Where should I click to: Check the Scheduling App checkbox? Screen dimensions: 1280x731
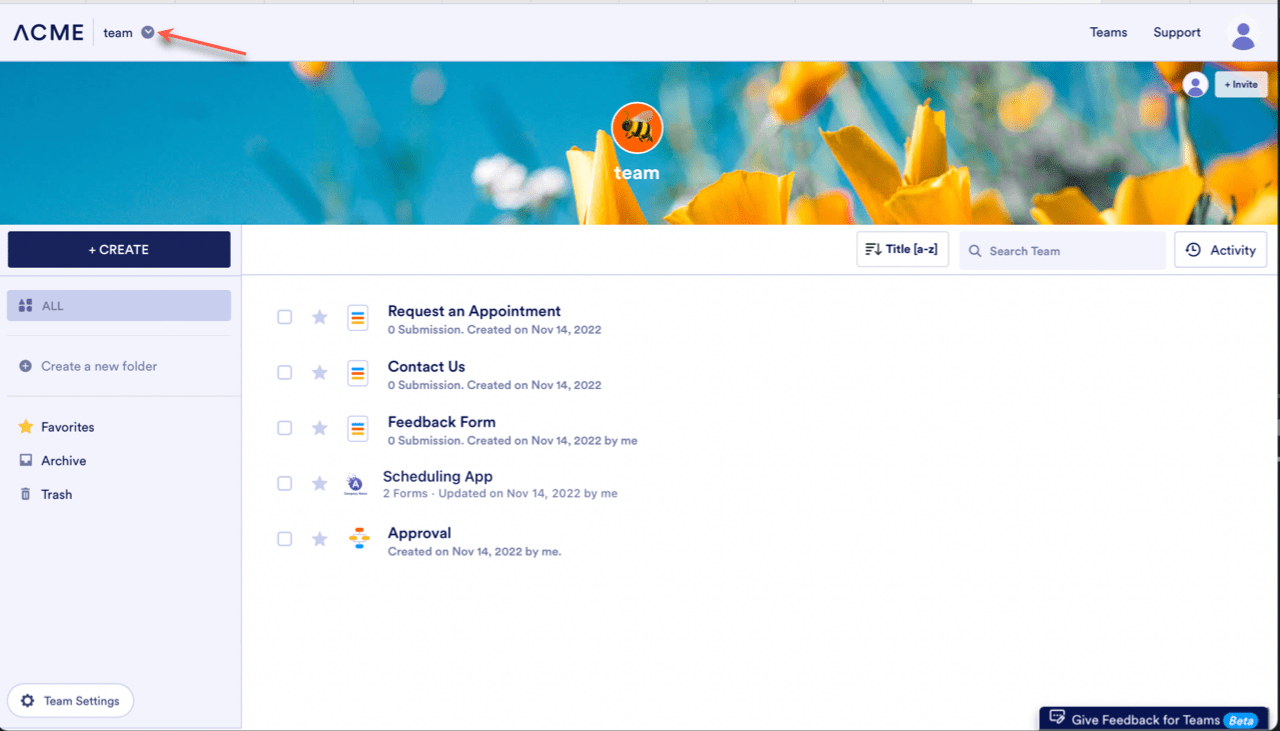[x=285, y=483]
